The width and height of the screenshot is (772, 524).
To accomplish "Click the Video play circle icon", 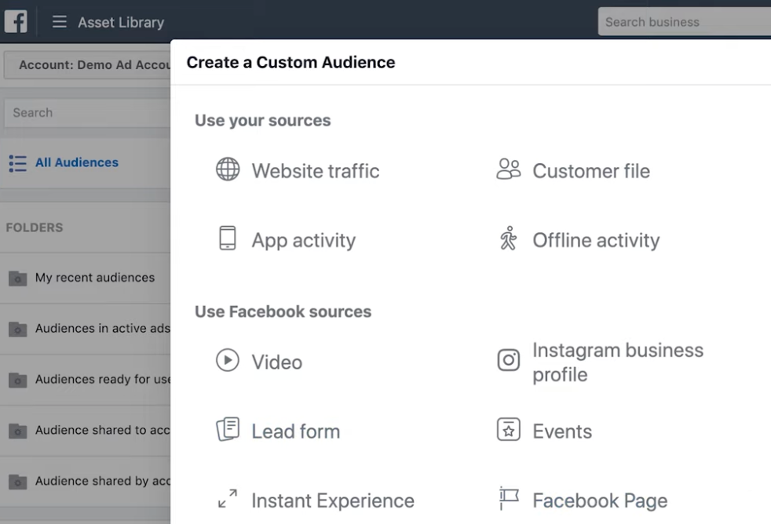I will (x=227, y=360).
